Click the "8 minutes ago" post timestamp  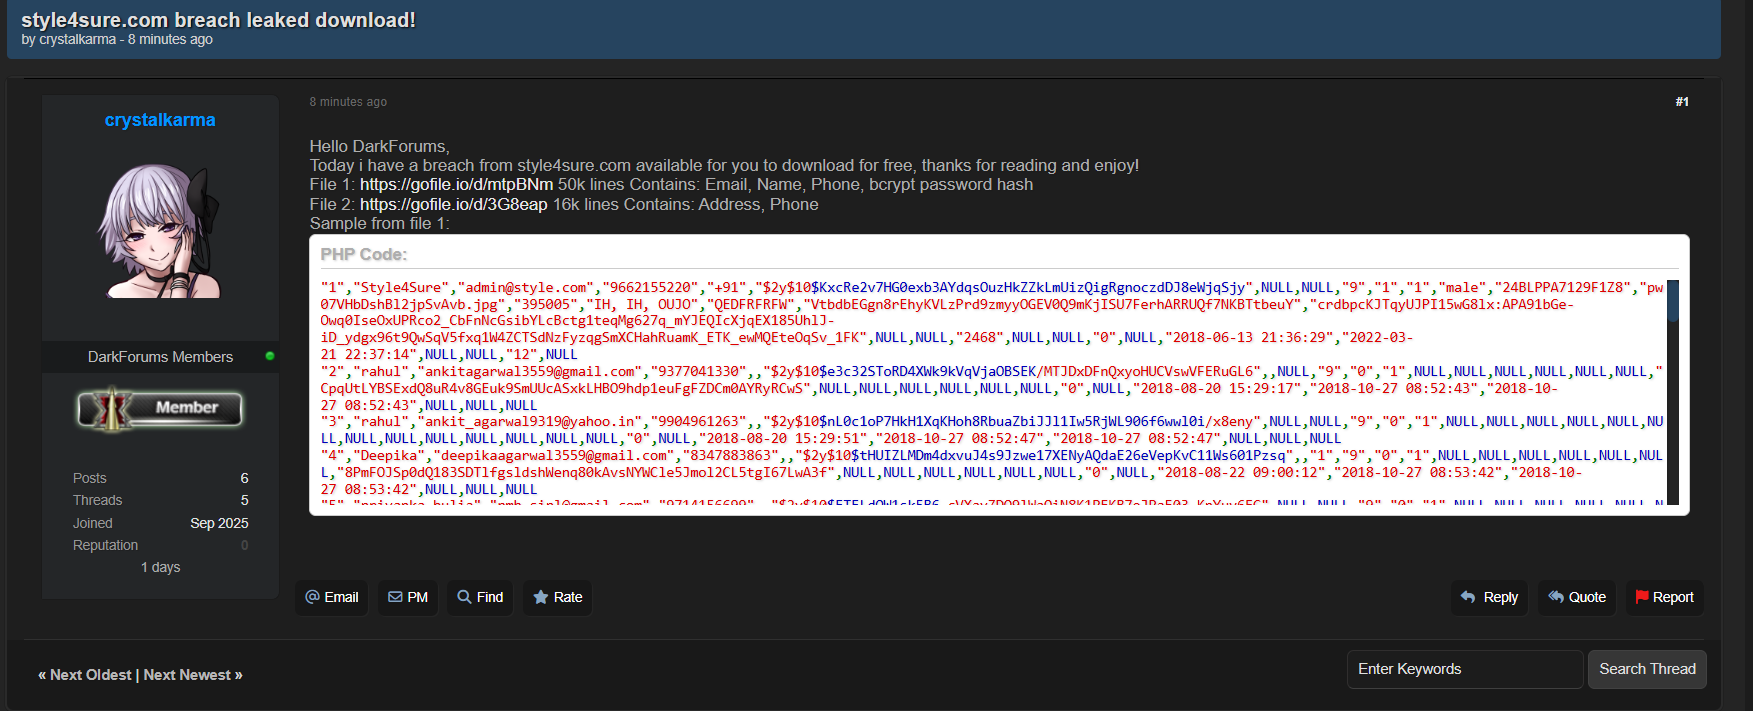pos(348,102)
